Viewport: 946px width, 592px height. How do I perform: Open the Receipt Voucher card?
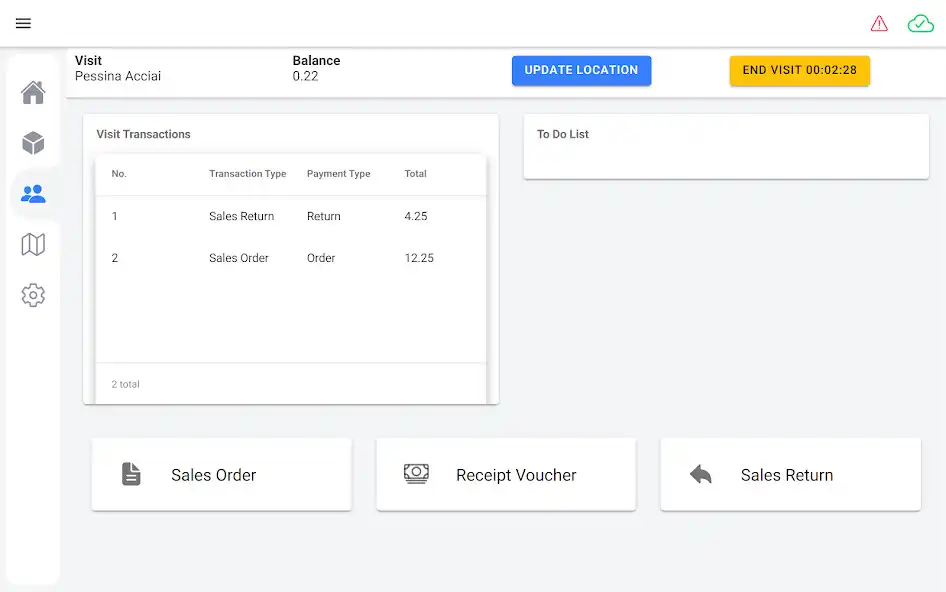(506, 475)
